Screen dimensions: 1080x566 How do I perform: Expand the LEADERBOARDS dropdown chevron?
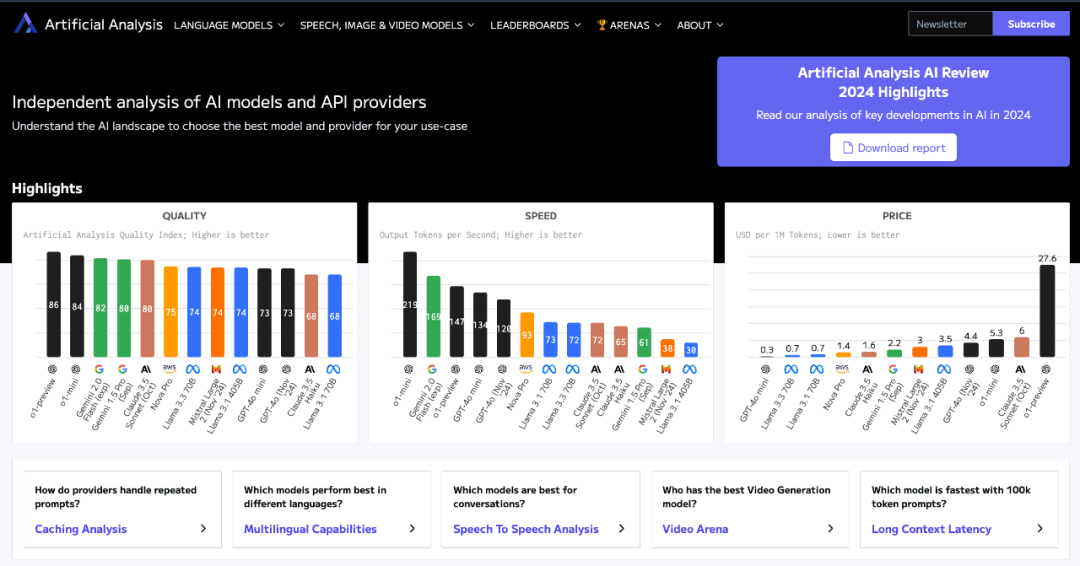578,25
